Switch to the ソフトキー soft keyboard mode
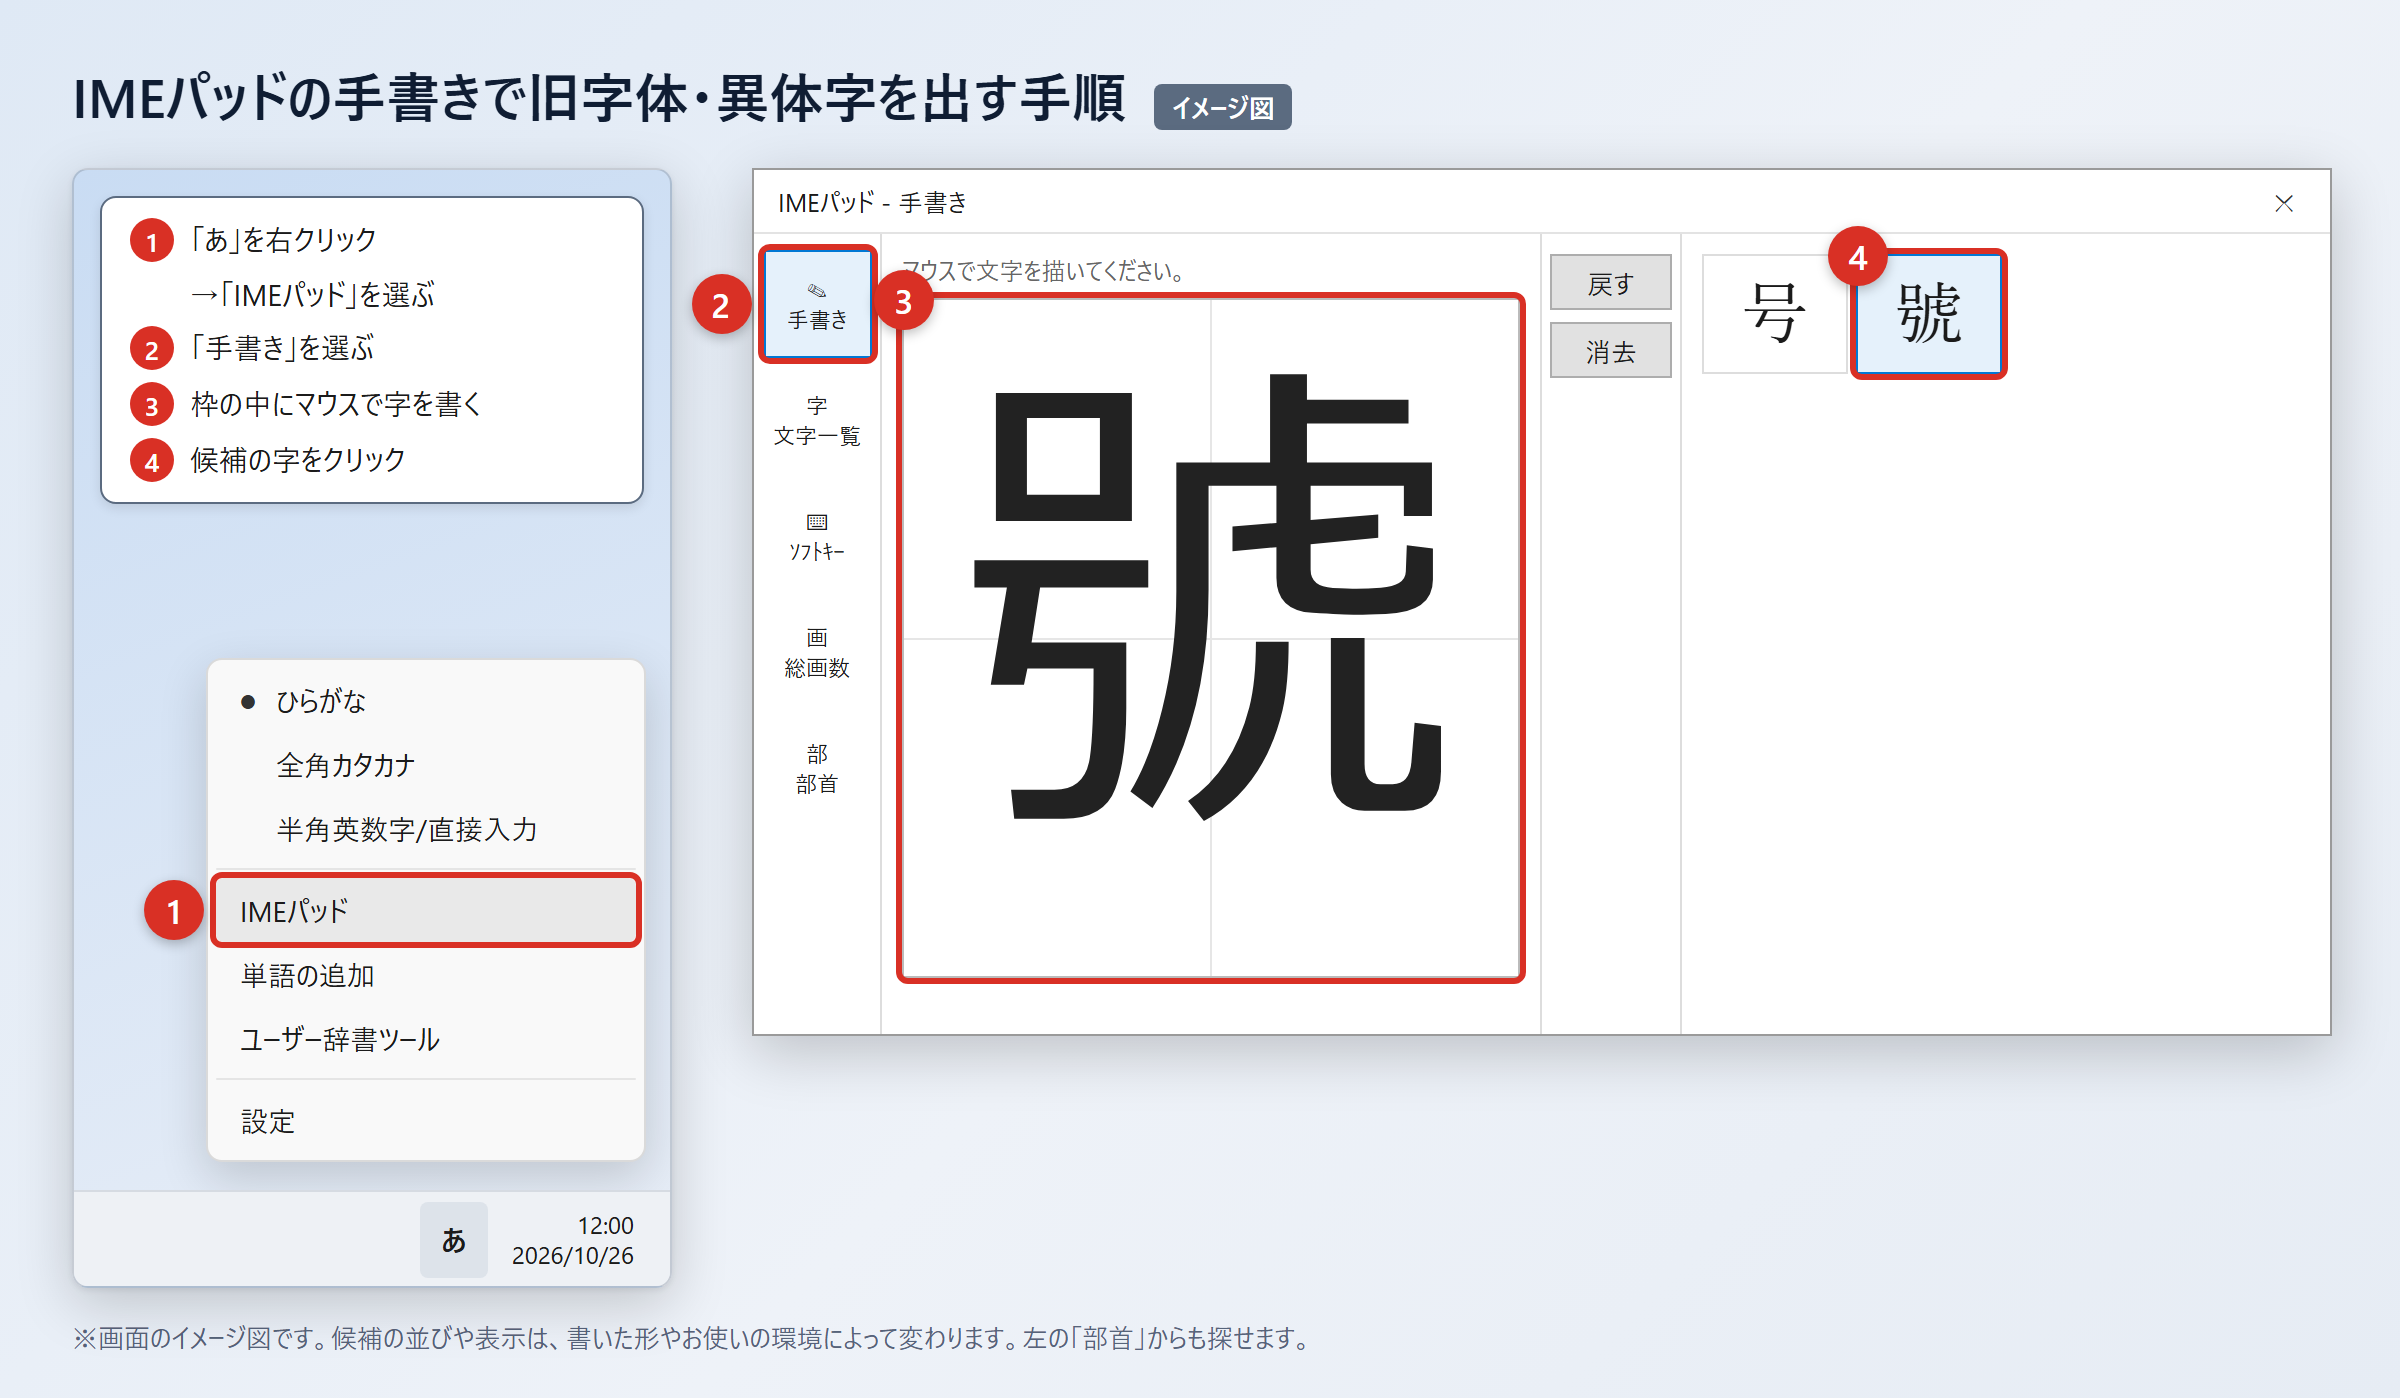Viewport: 2400px width, 1398px height. [x=817, y=537]
